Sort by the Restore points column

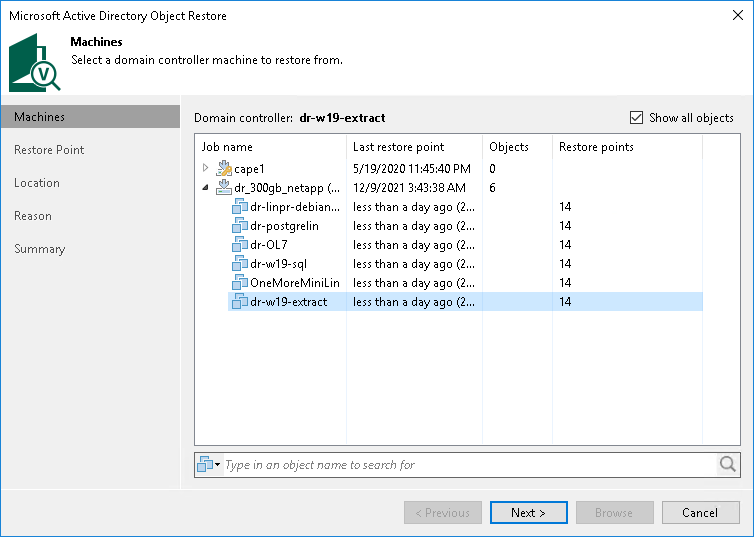(x=627, y=147)
